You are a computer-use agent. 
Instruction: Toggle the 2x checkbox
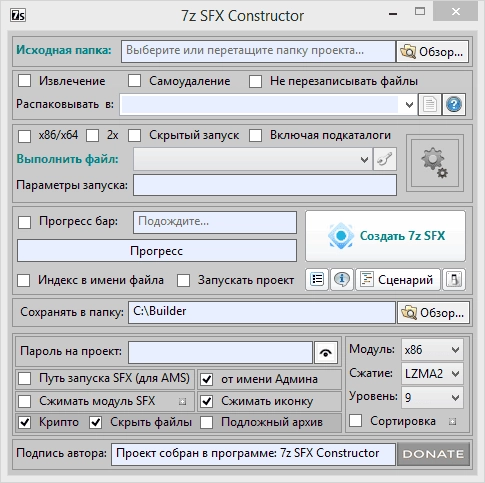93,136
